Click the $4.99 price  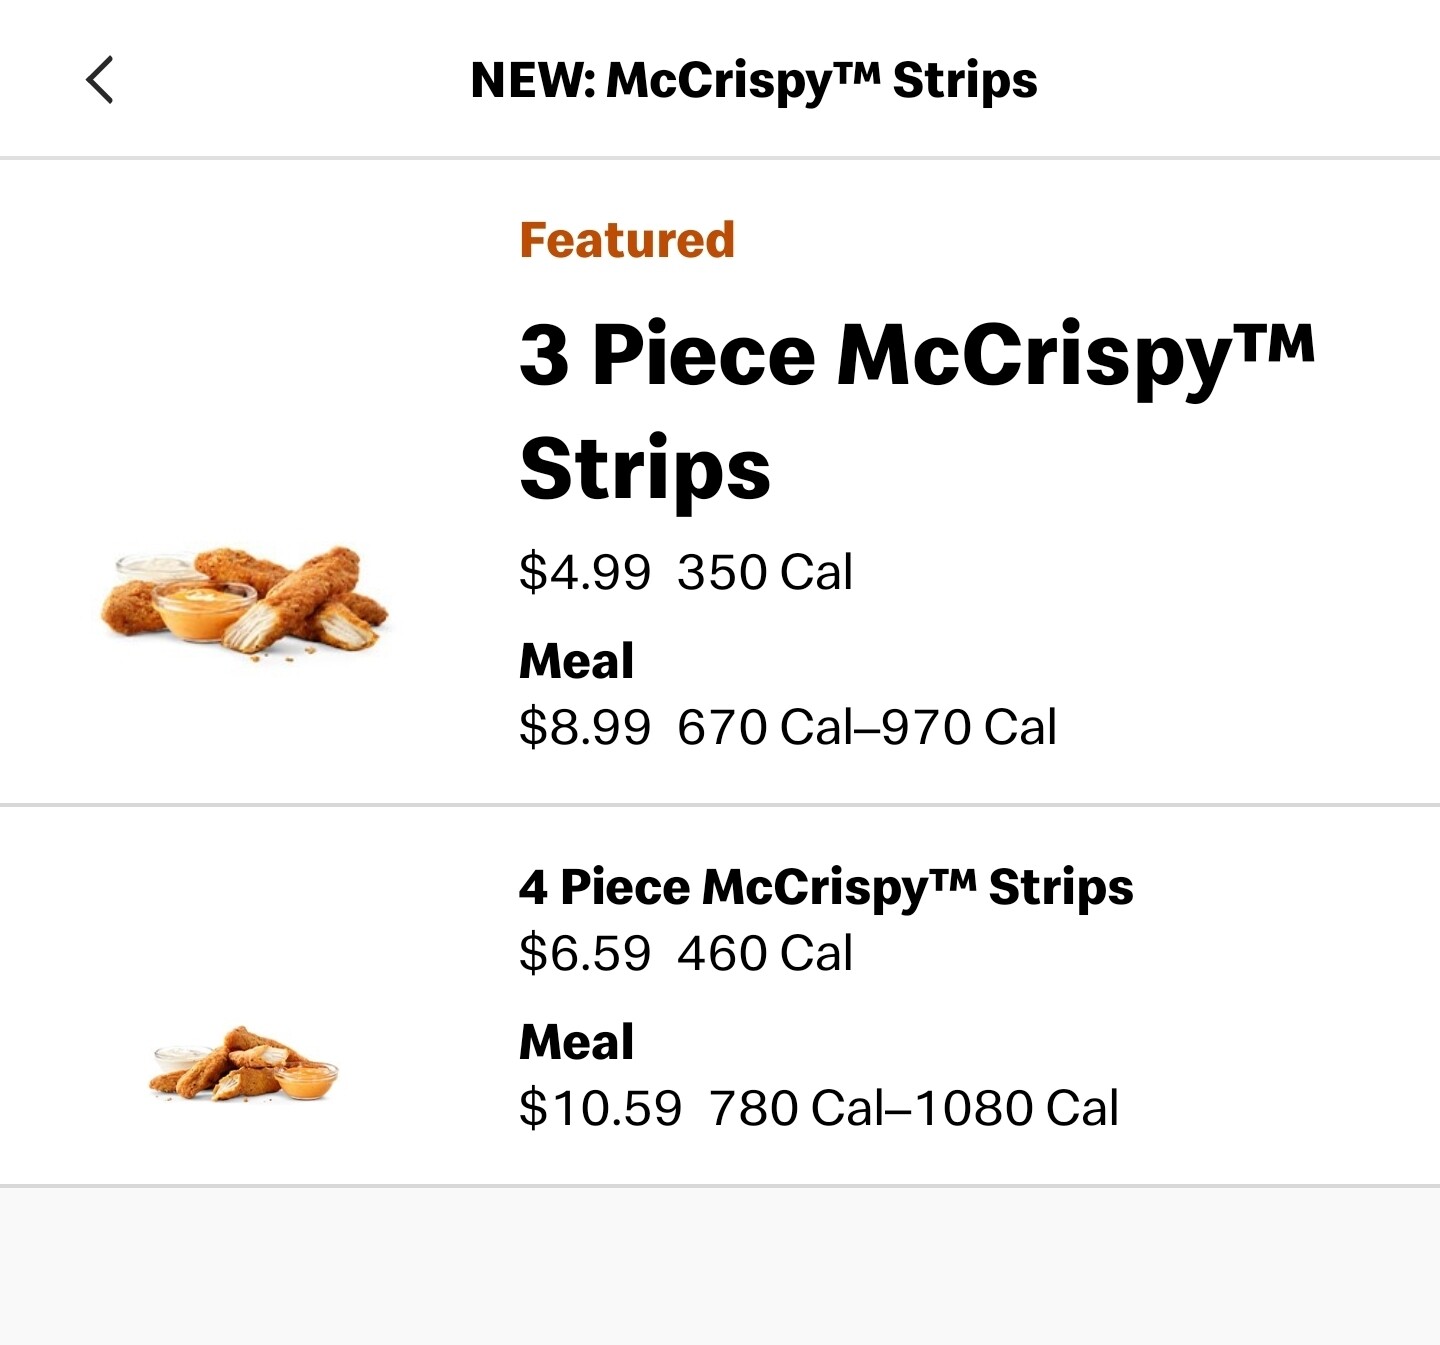tap(585, 573)
